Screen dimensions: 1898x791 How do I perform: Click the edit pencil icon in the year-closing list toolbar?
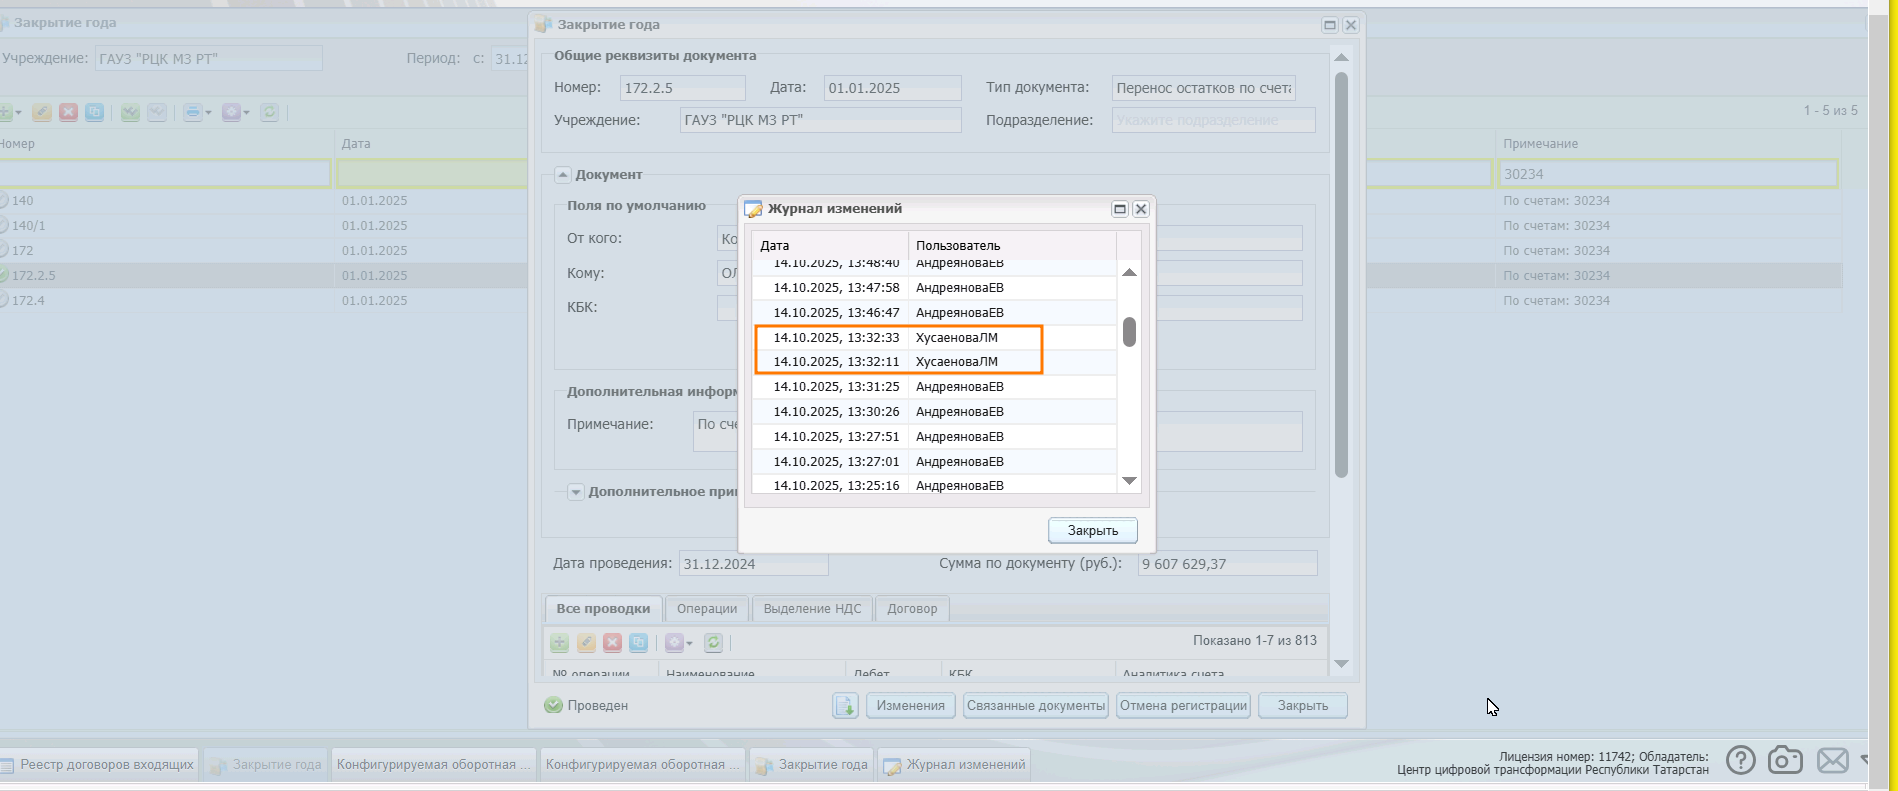tap(42, 113)
